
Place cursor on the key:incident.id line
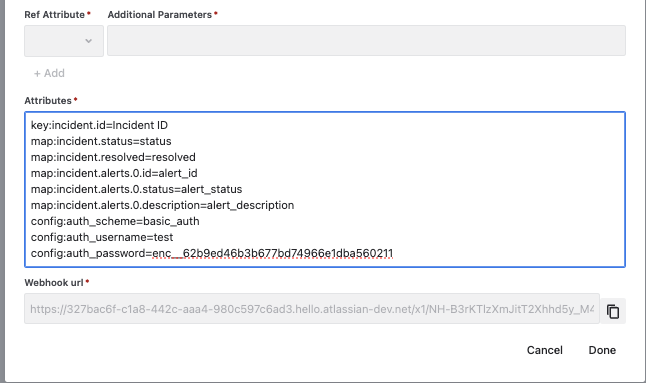[x=99, y=125]
